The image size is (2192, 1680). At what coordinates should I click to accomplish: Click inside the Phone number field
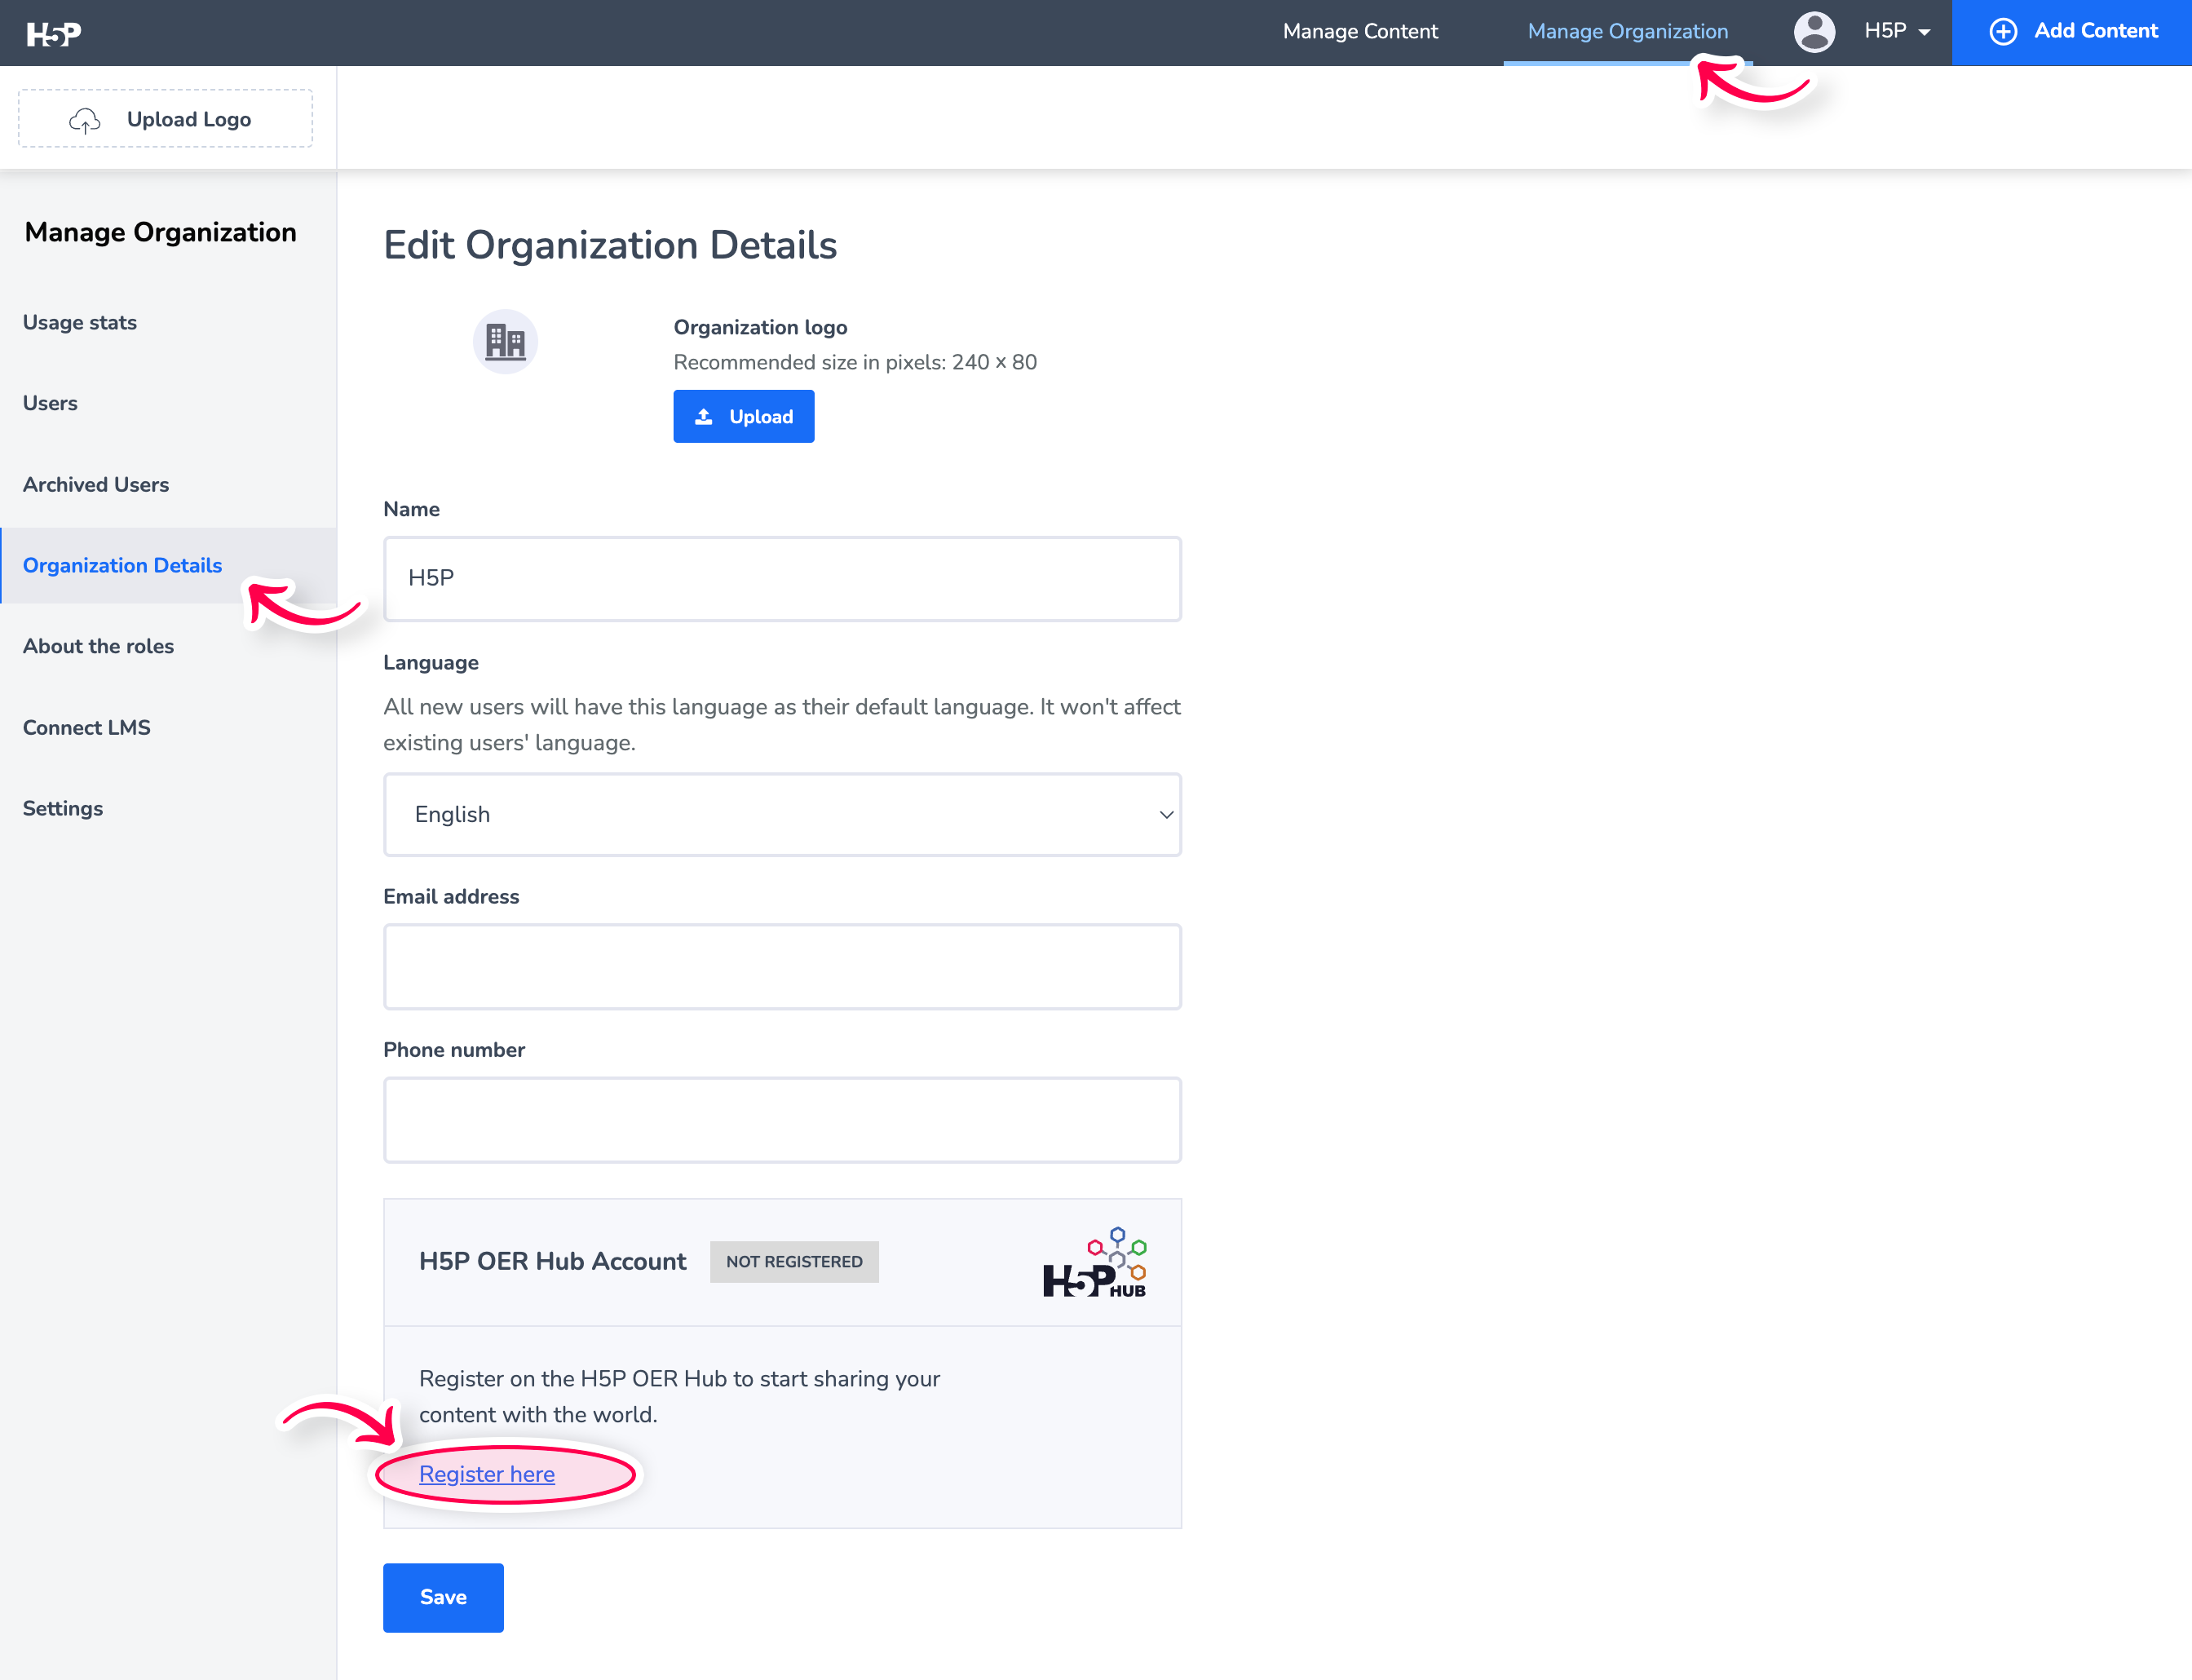coord(782,1120)
